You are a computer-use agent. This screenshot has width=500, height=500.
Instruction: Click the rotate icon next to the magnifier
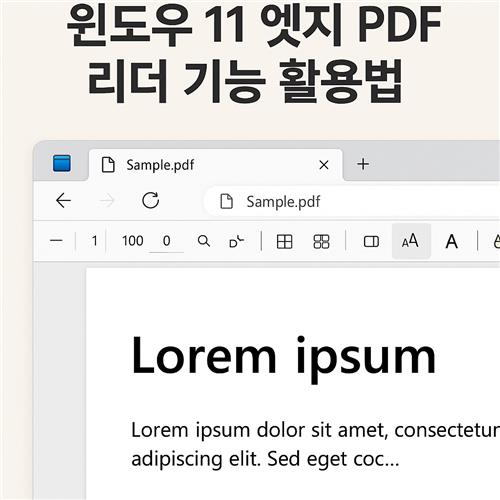point(236,241)
